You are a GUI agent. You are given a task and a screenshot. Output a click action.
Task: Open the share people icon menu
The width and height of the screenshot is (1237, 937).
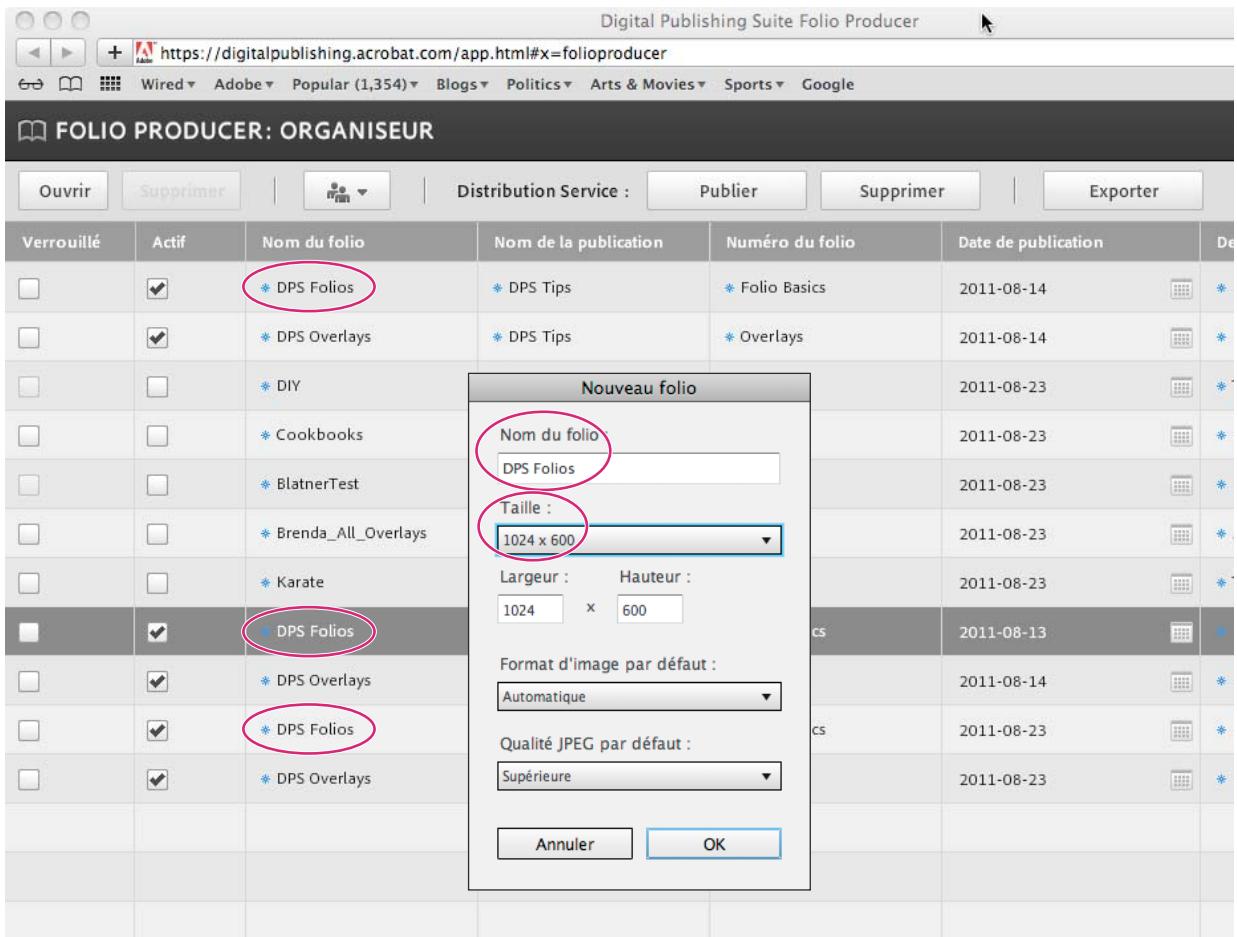(346, 191)
